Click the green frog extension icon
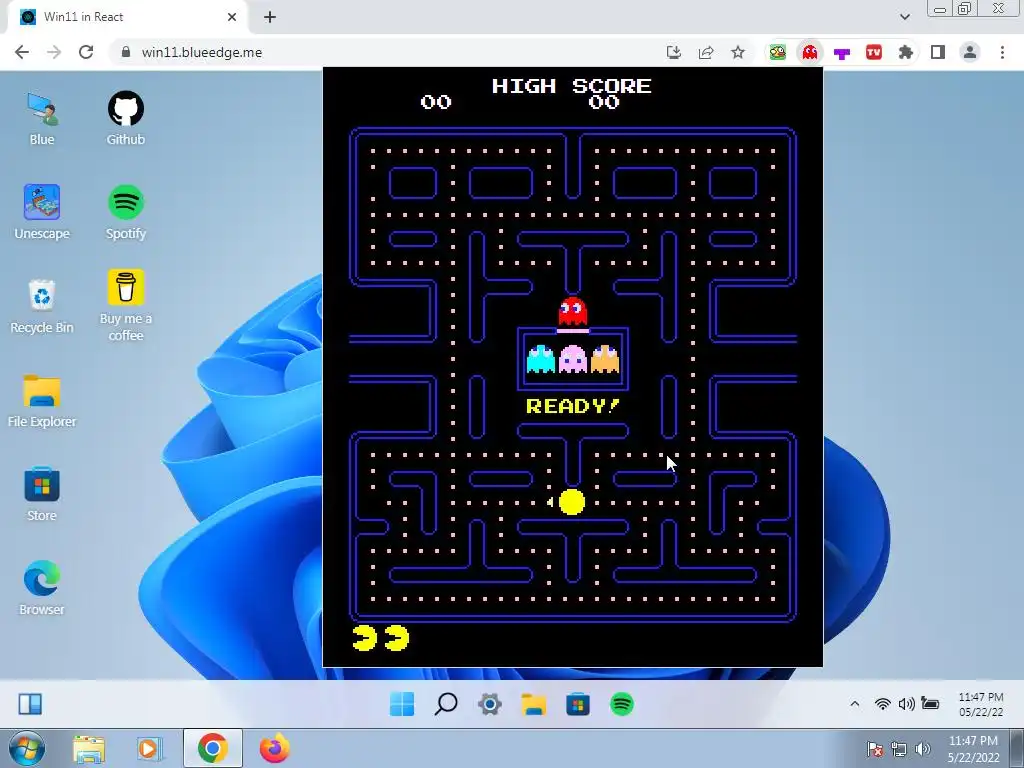 click(x=778, y=52)
